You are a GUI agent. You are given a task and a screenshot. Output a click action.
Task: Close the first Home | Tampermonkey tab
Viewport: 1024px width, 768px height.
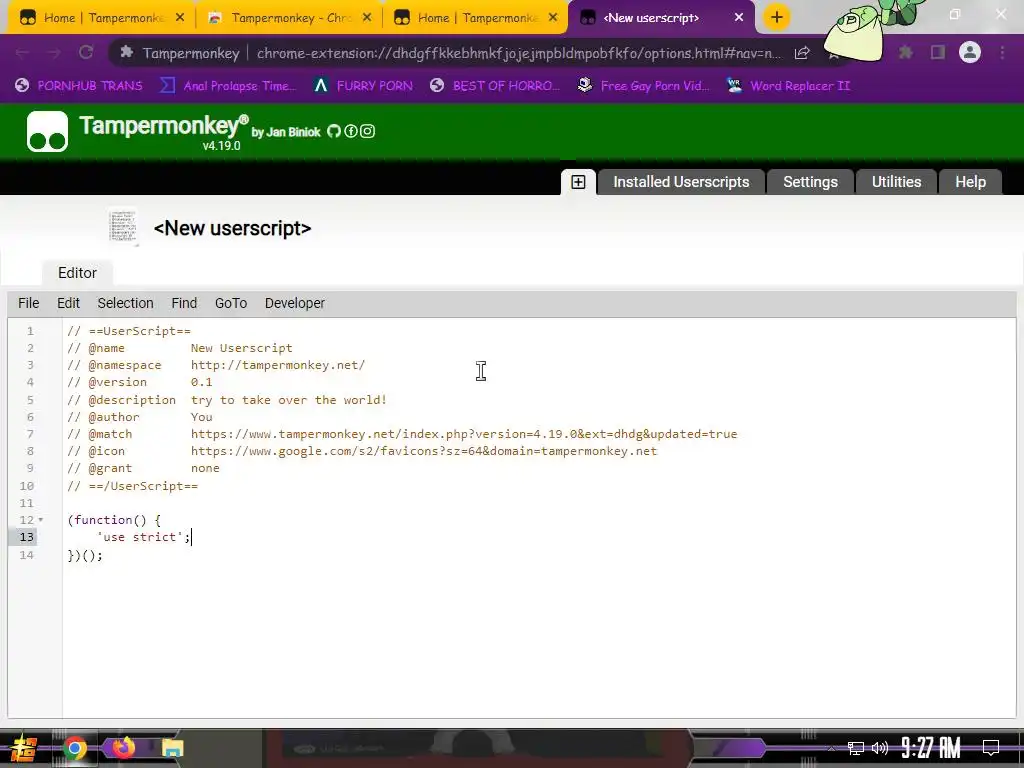coord(180,18)
